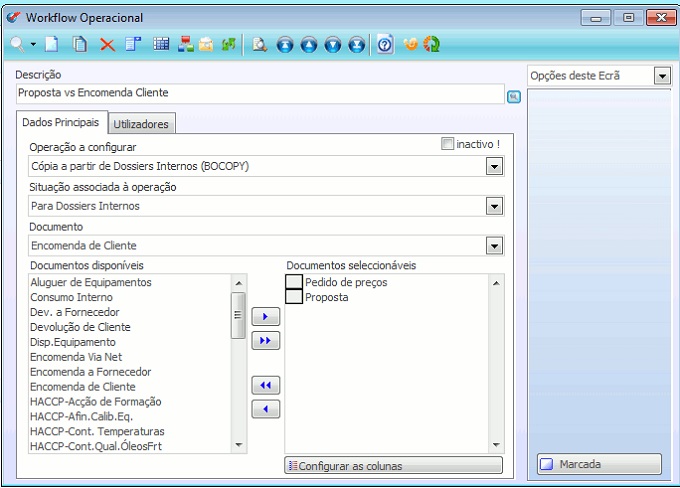Move all documents left with double arrow
The image size is (680, 488).
(x=265, y=385)
